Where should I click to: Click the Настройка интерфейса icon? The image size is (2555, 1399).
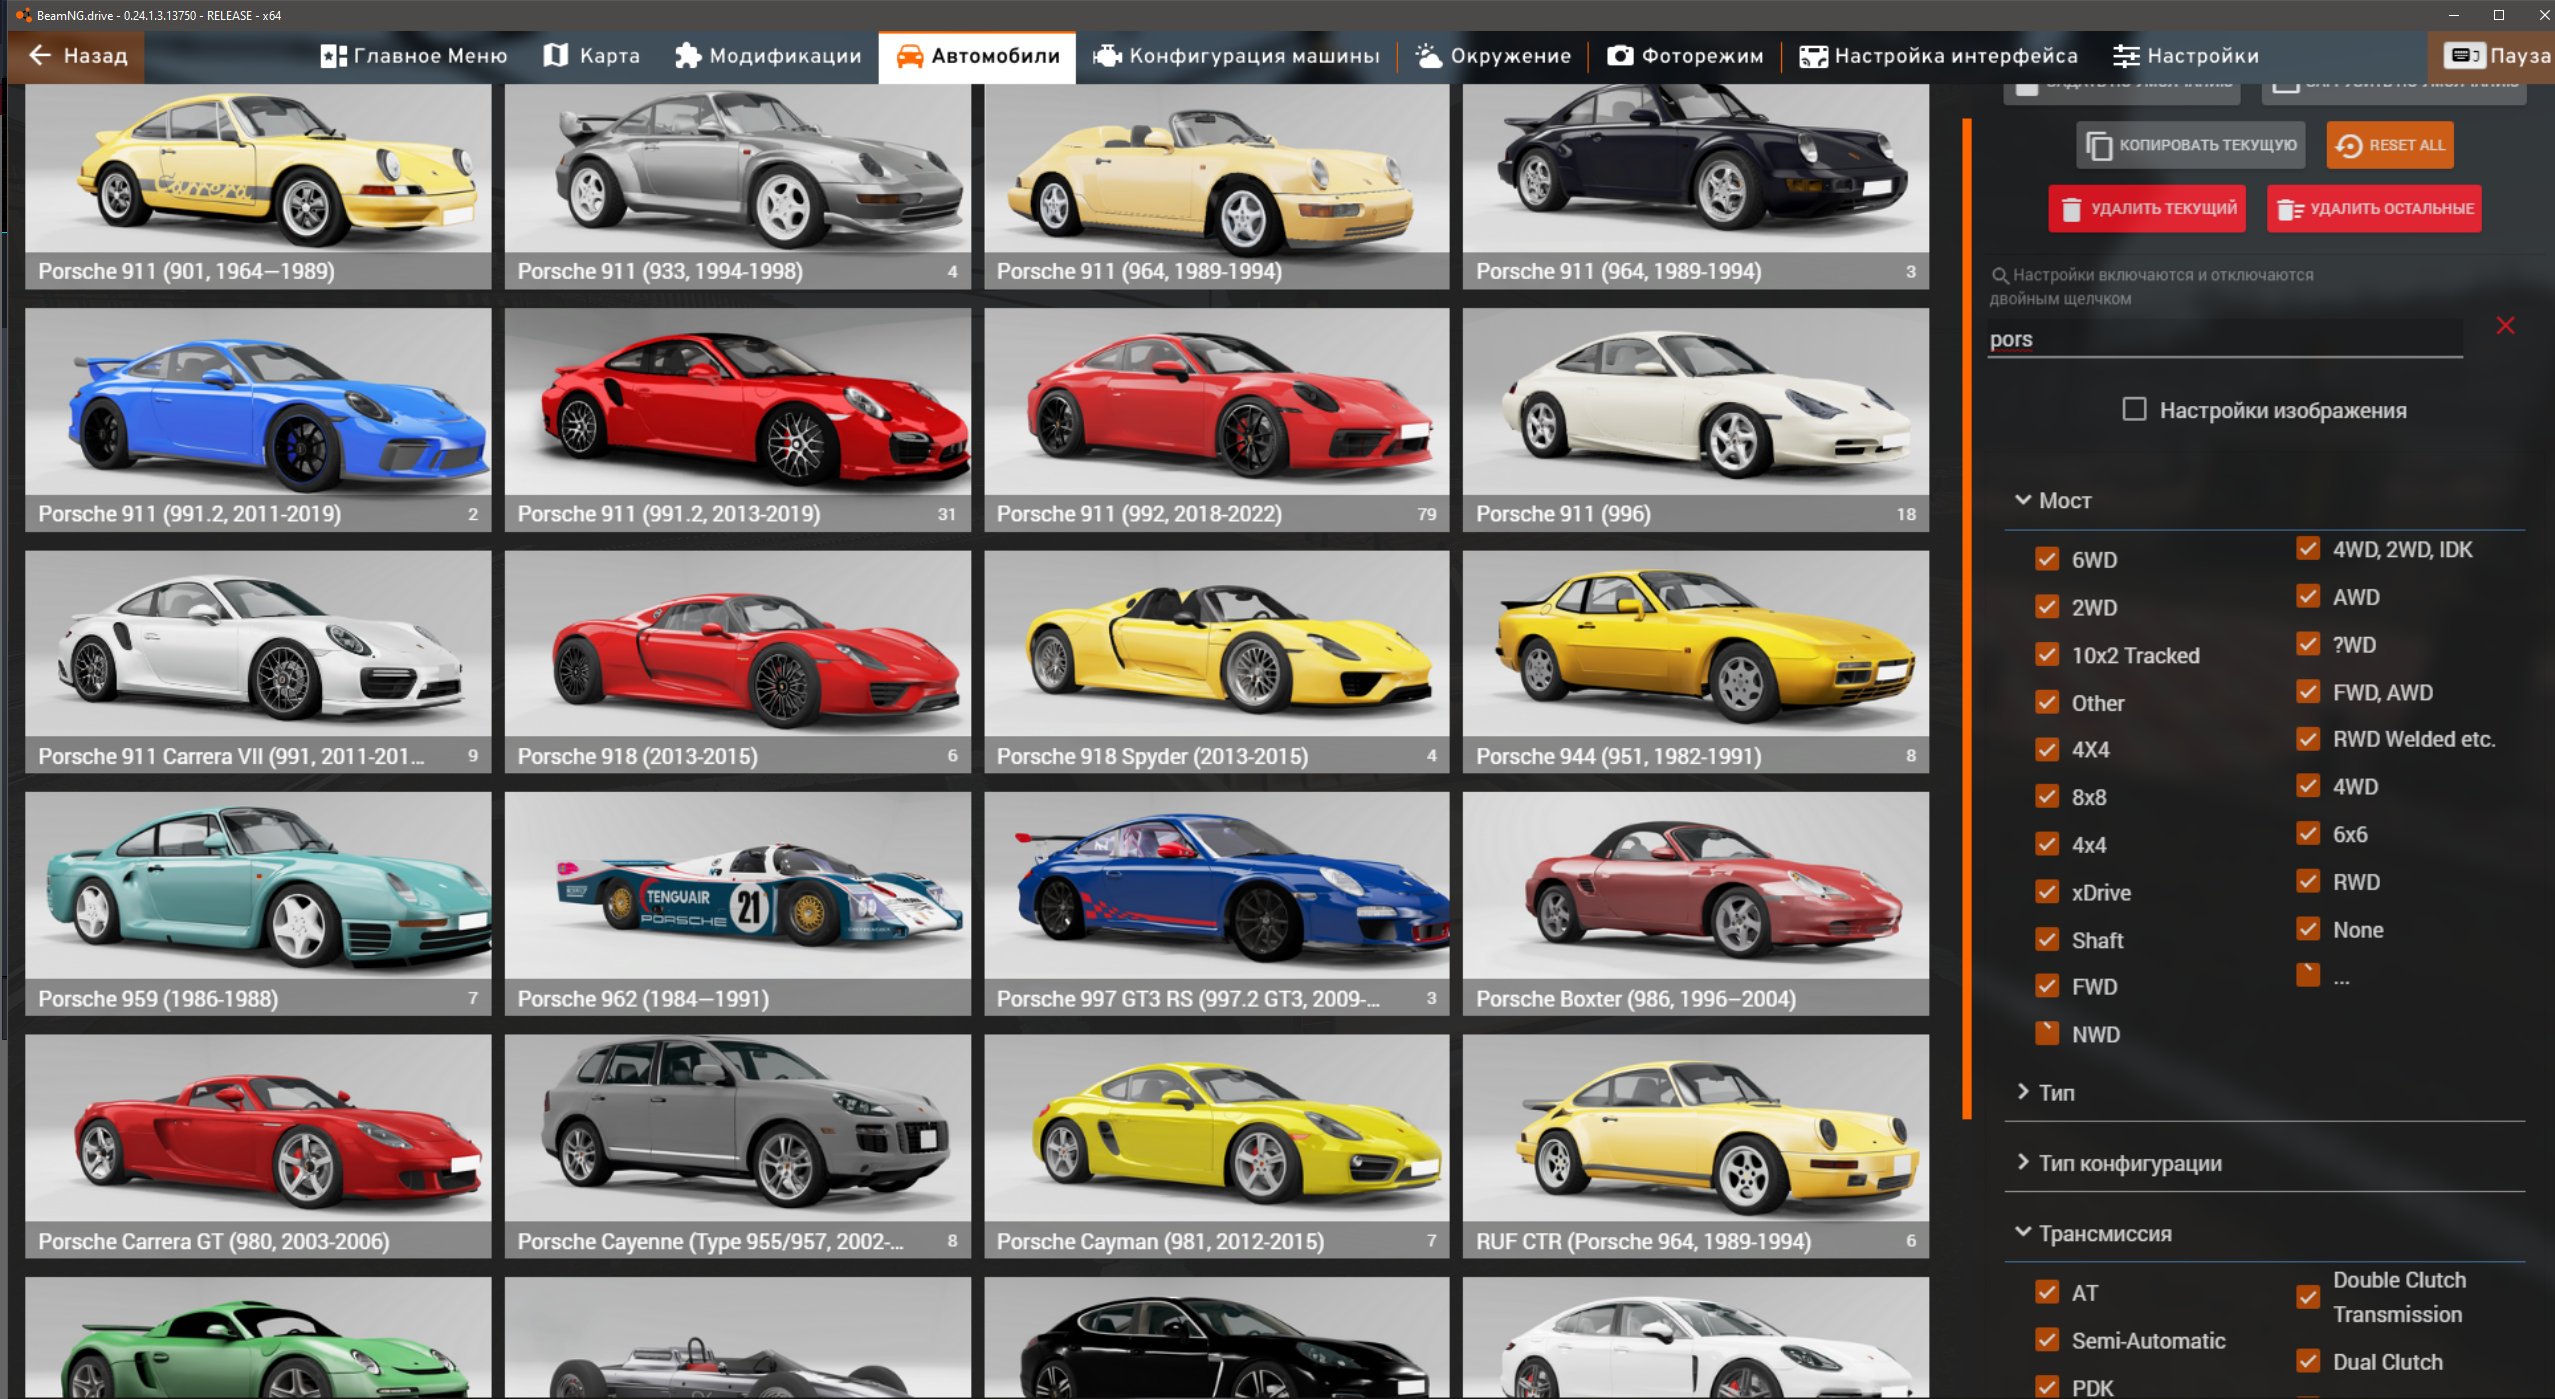[x=1813, y=56]
